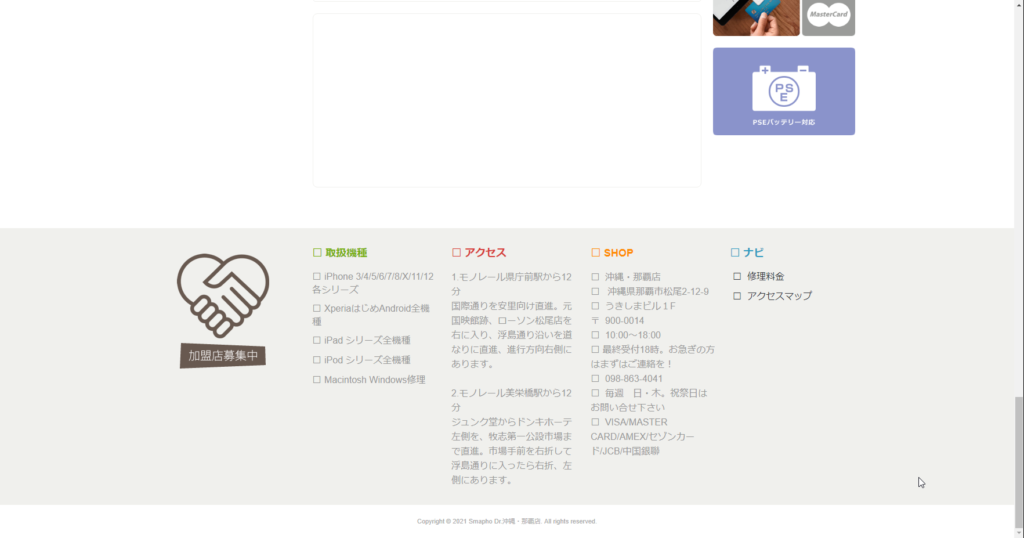Click the phone number 098-863-4041
Viewport: 1024px width, 538px height.
pyautogui.click(x=633, y=379)
